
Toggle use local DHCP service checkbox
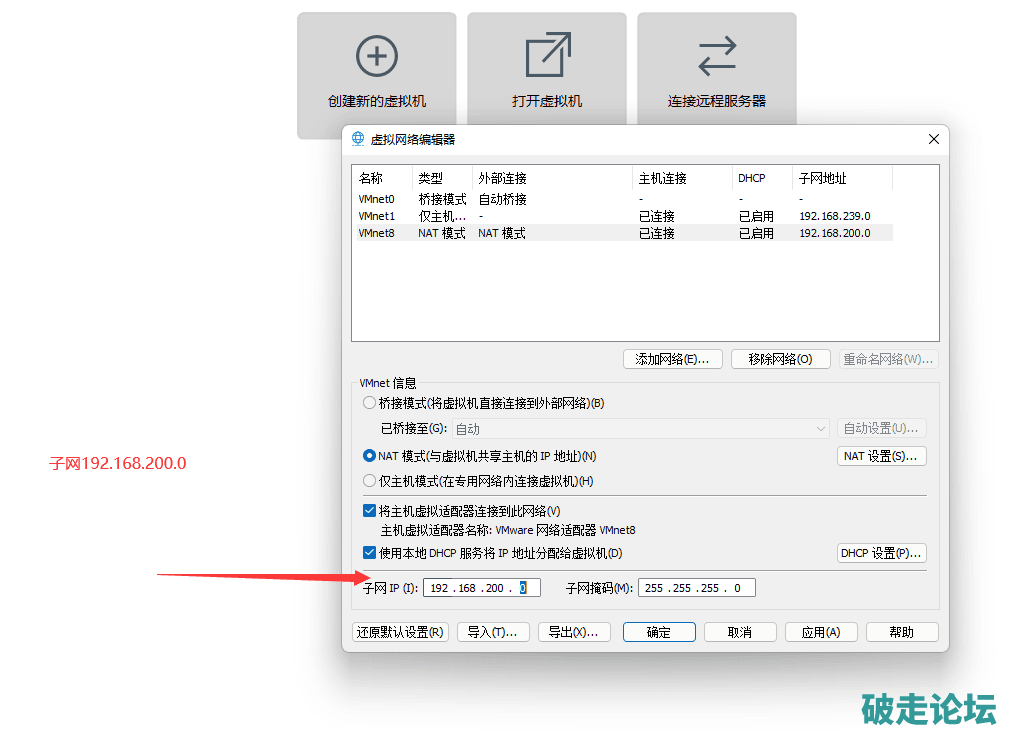point(370,553)
